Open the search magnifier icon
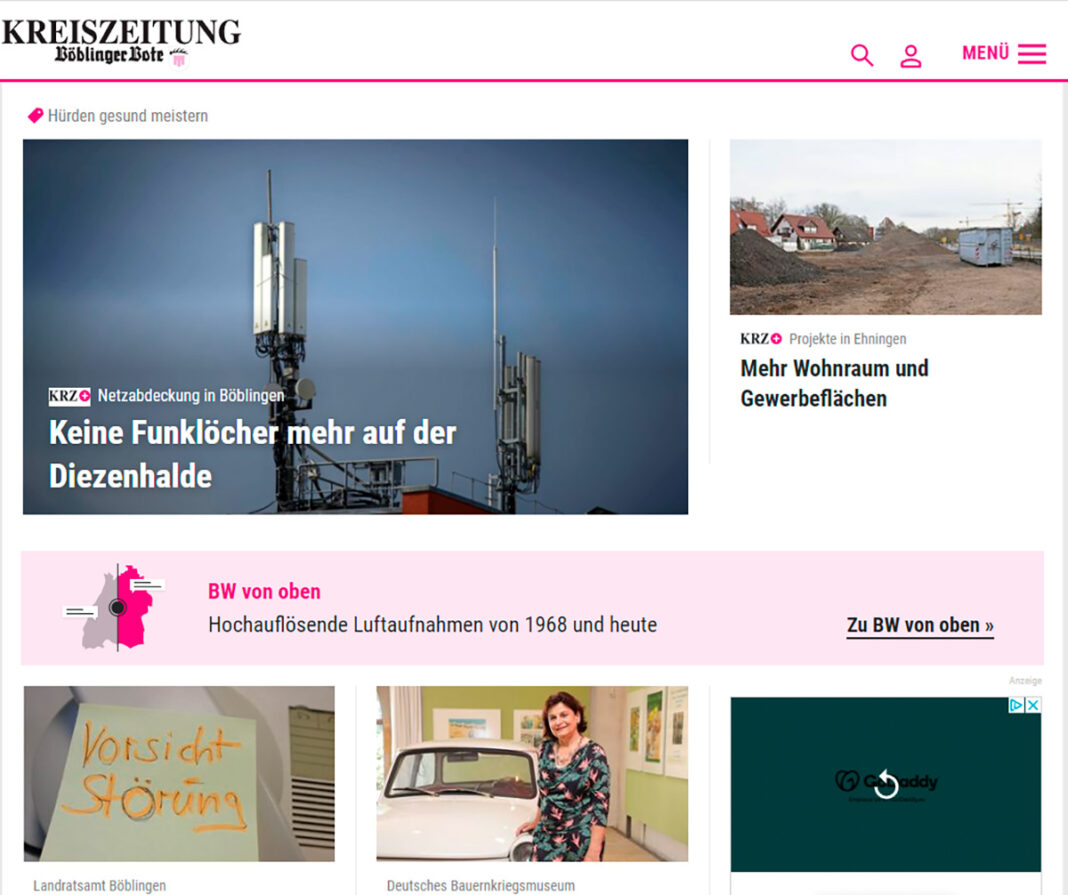The height and width of the screenshot is (895, 1068). click(x=862, y=55)
